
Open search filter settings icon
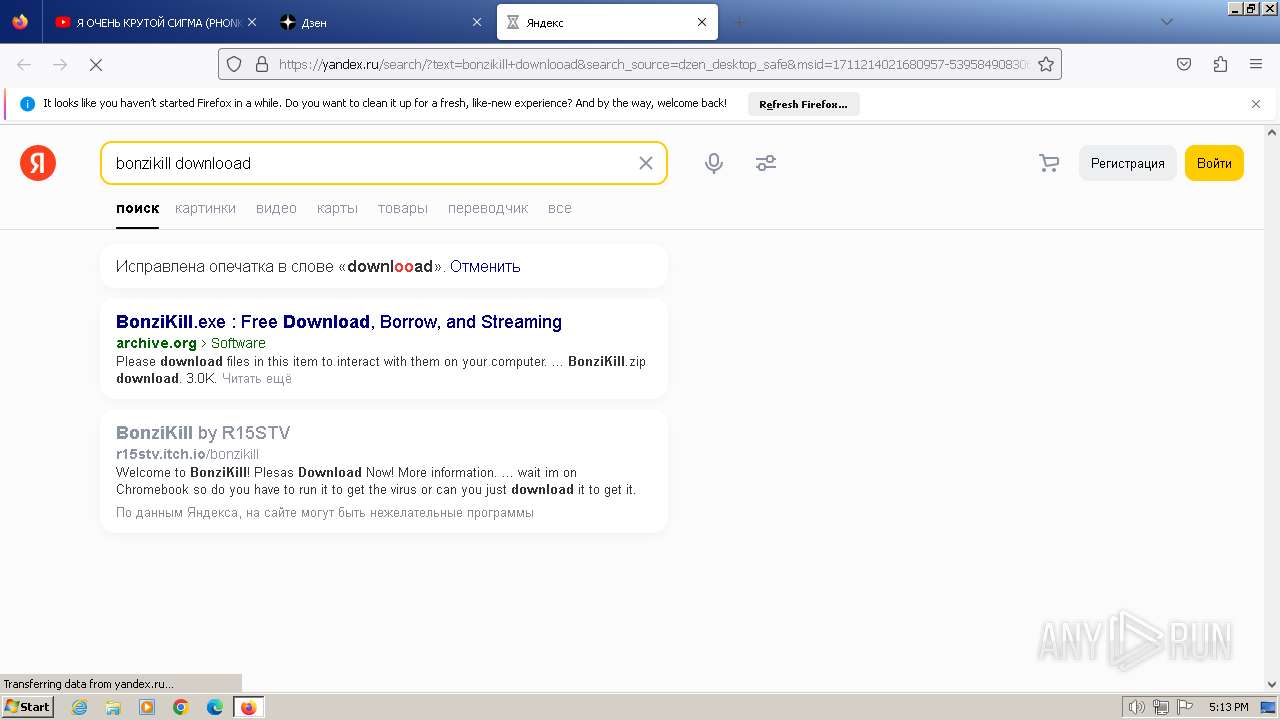[766, 163]
